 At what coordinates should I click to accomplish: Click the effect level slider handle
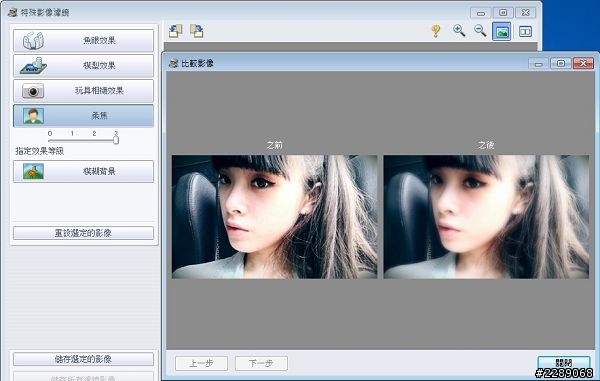pos(116,140)
